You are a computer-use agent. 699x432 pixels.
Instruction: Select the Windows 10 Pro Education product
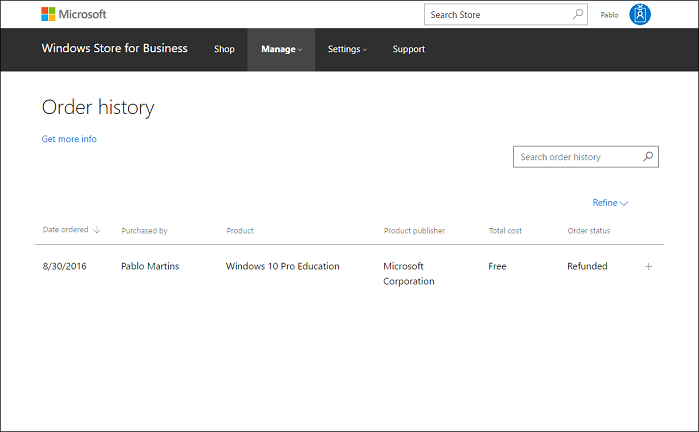point(282,266)
